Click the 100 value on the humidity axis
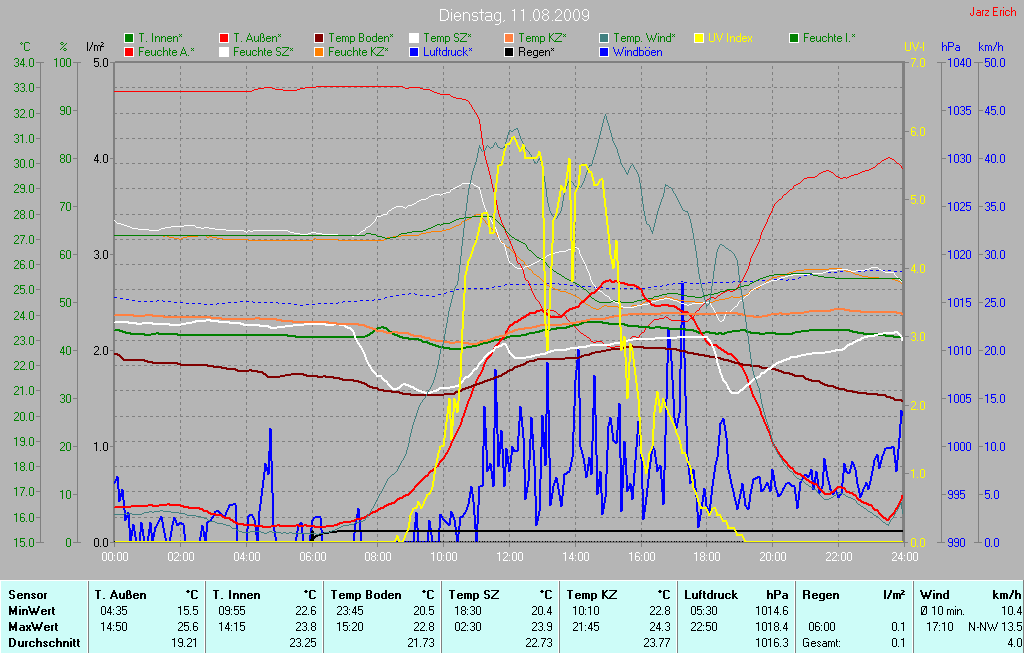This screenshot has height=653, width=1024. click(63, 63)
